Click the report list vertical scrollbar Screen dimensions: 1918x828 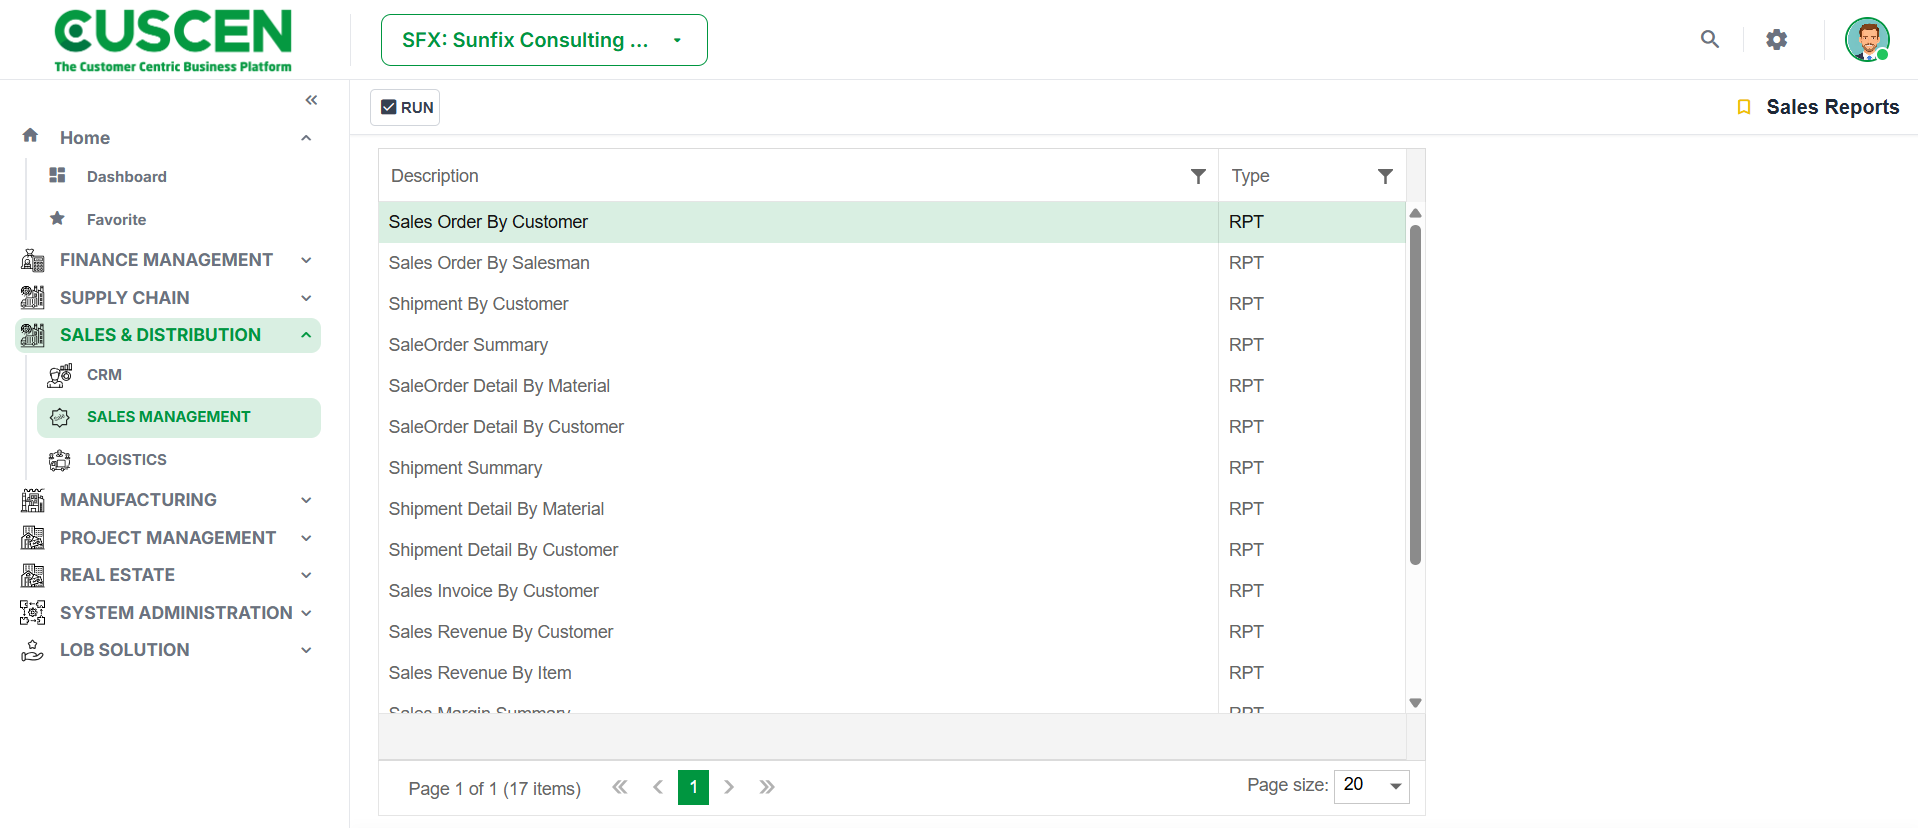(x=1415, y=395)
